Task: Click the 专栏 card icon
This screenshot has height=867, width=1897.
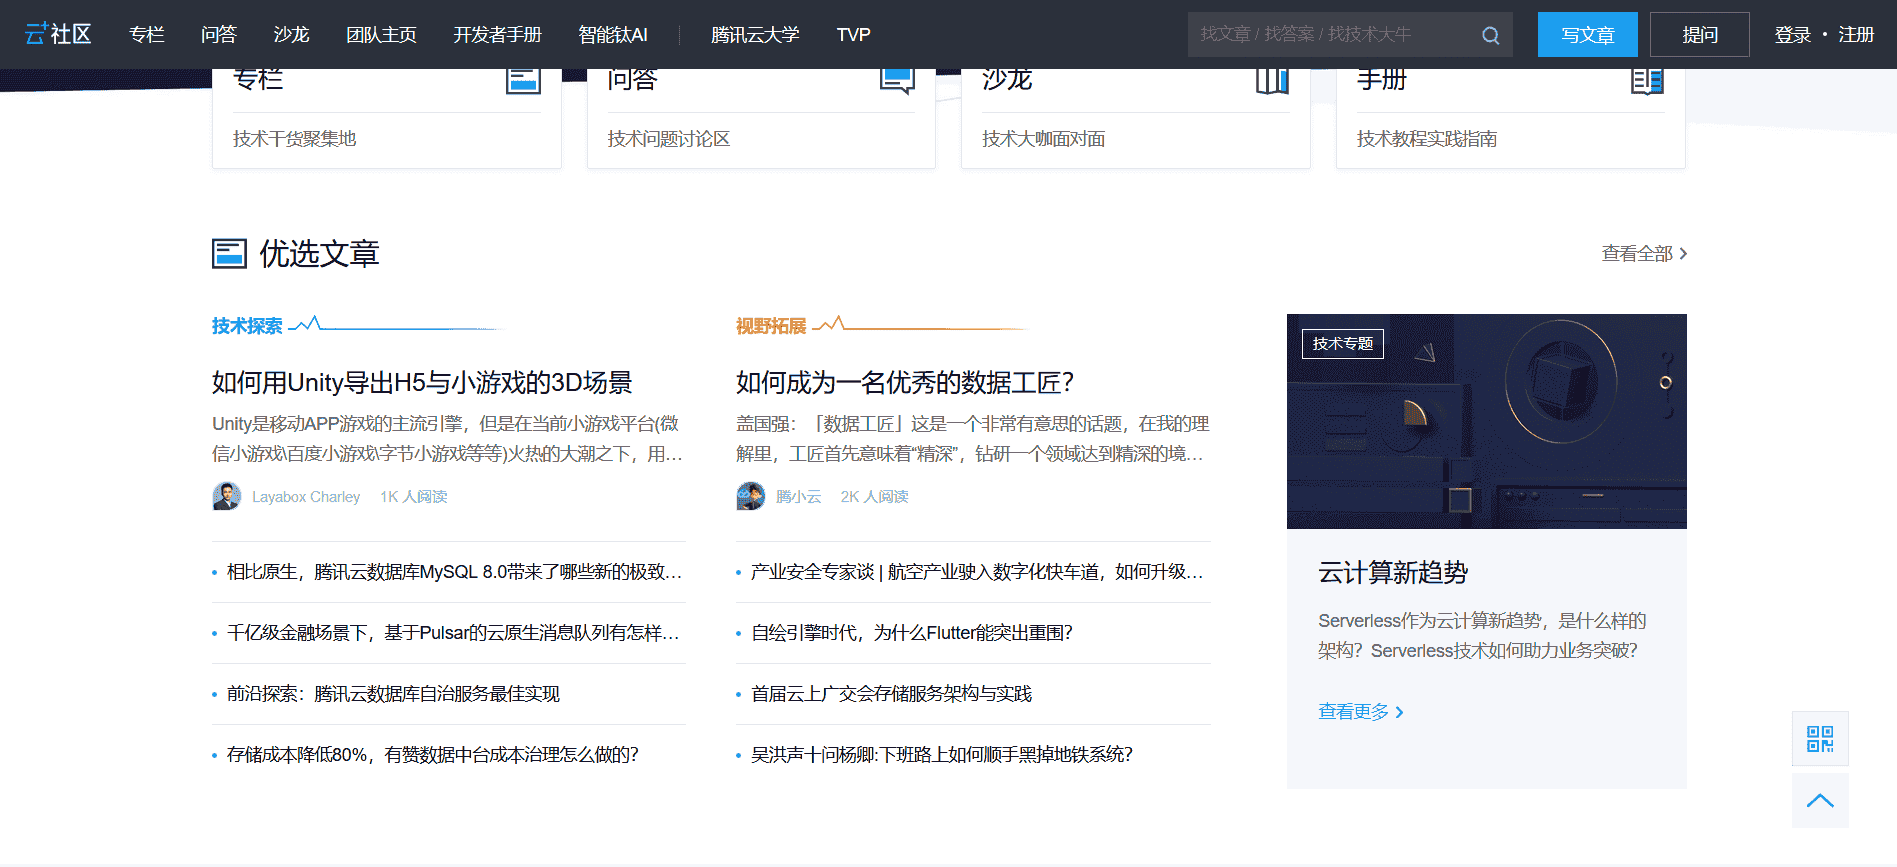Action: (x=523, y=80)
